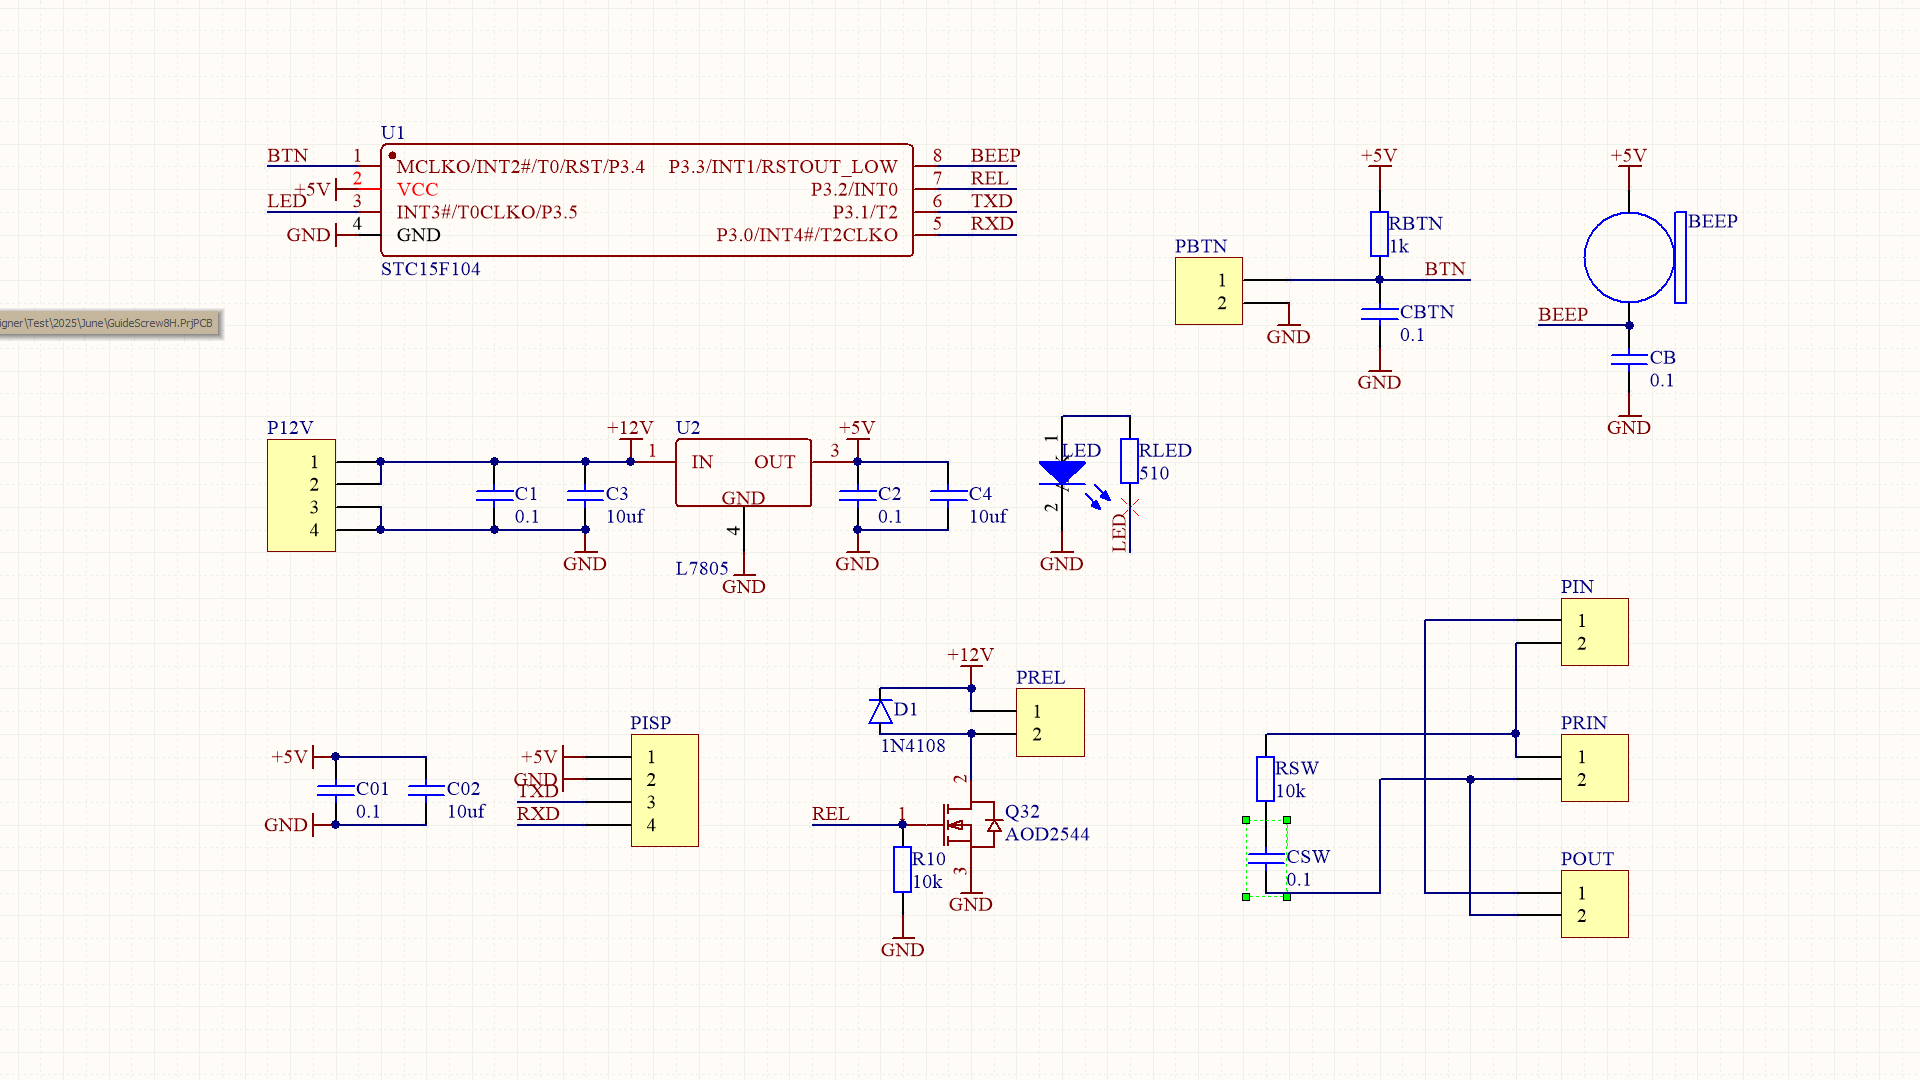Viewport: 1920px width, 1080px height.
Task: Select the PISP programming header
Action: point(664,789)
